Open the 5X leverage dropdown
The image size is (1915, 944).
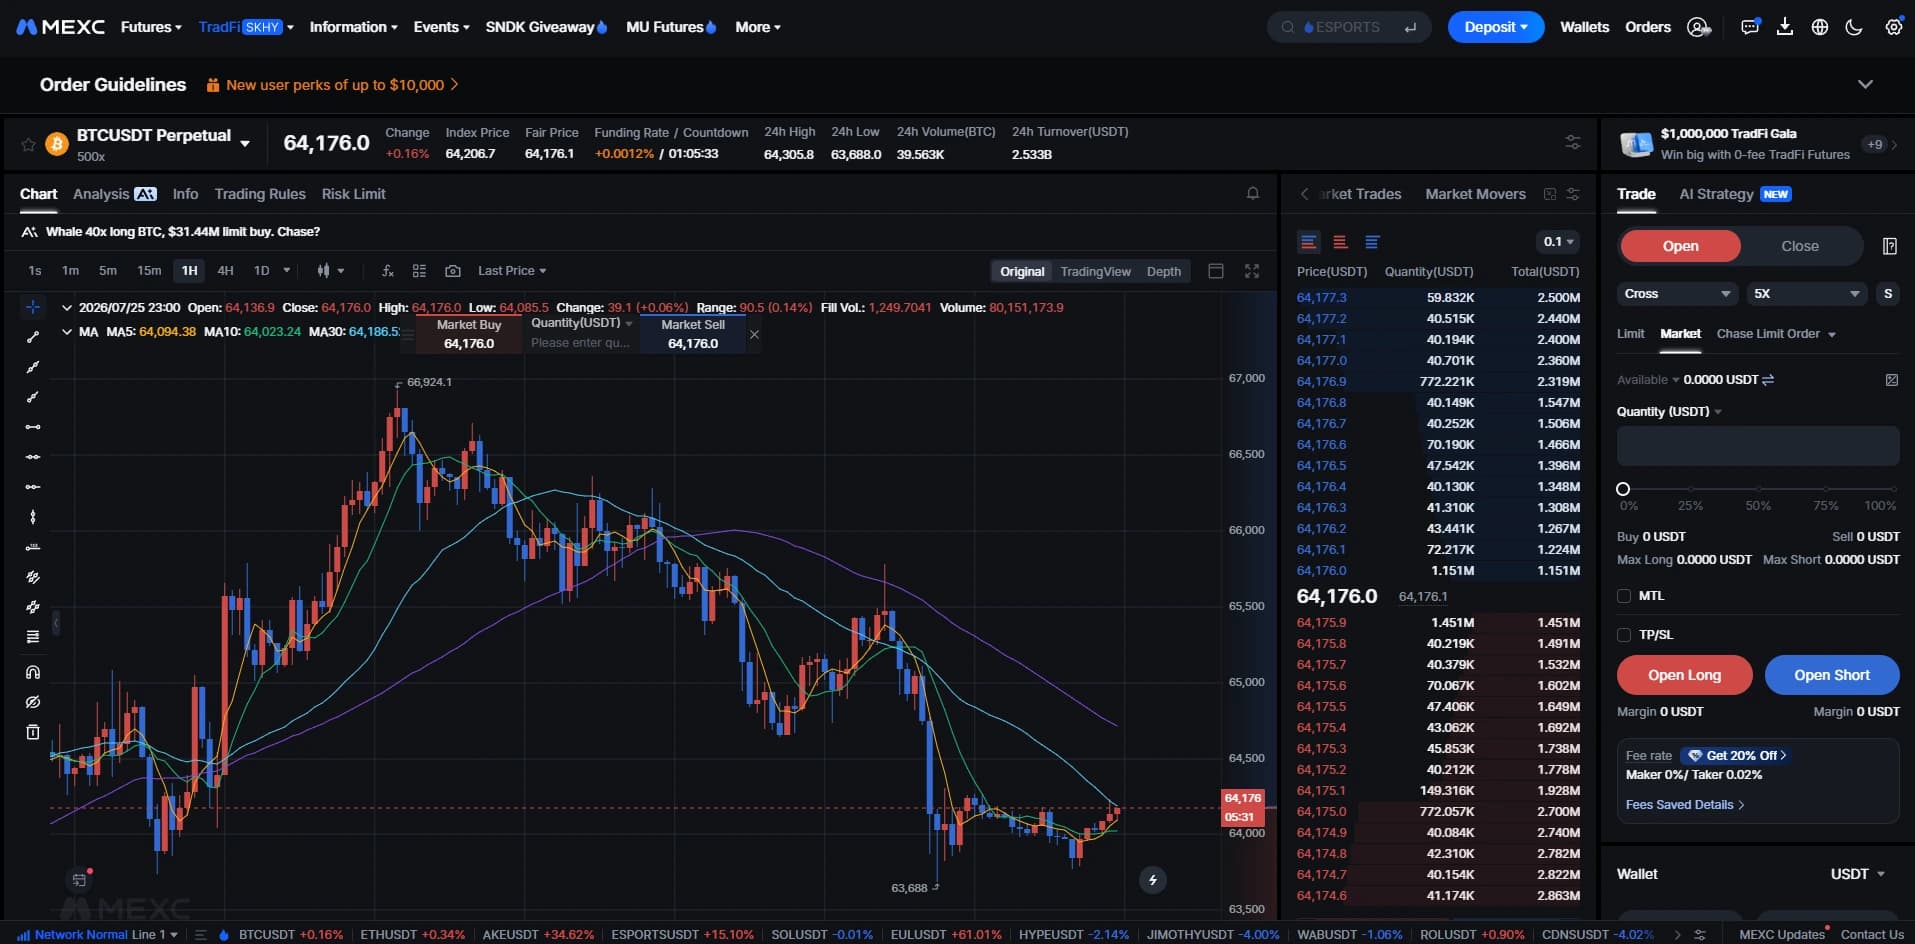[1806, 294]
